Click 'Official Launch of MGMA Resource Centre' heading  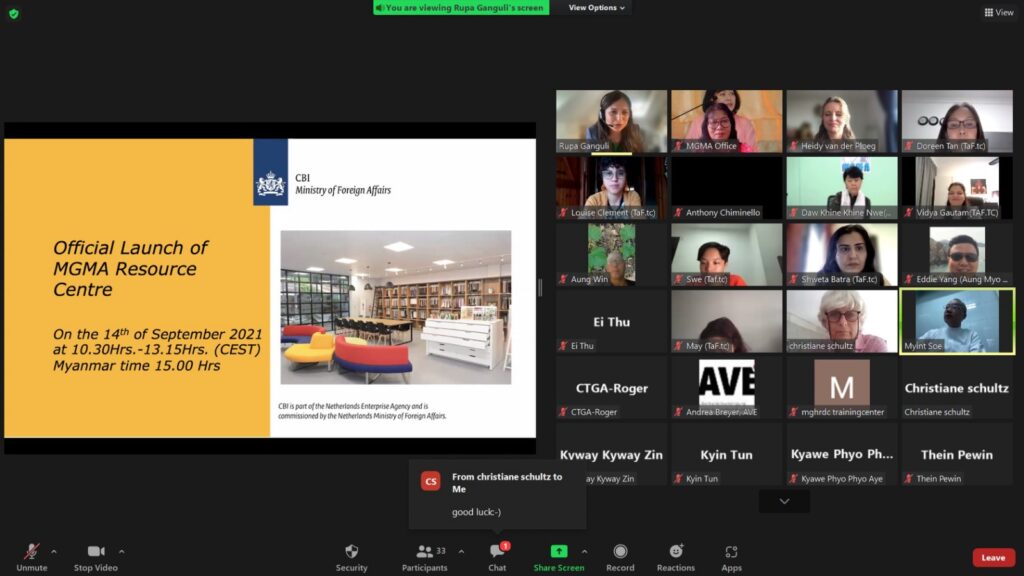[x=131, y=268]
